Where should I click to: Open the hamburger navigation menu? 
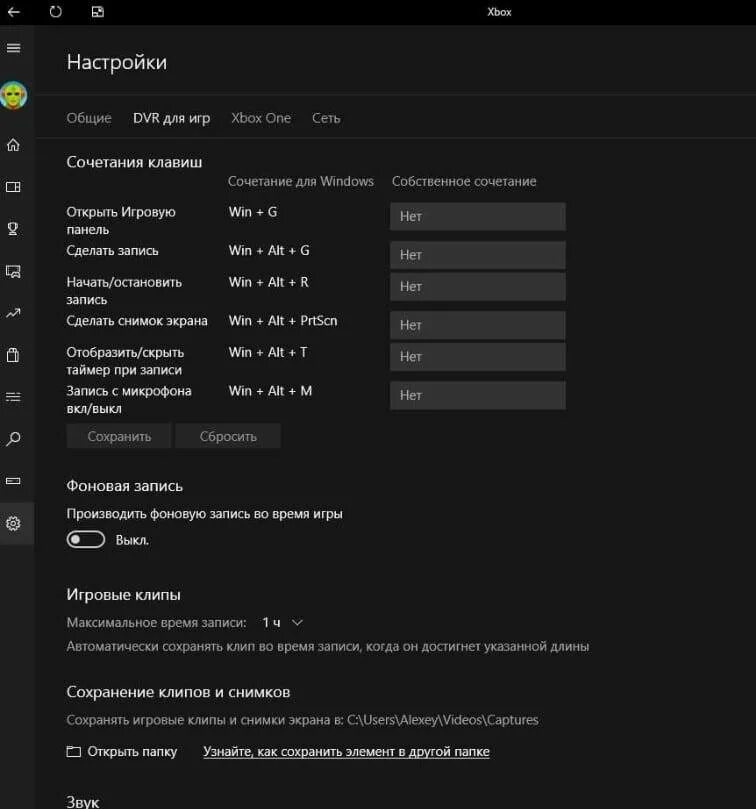pyautogui.click(x=14, y=48)
